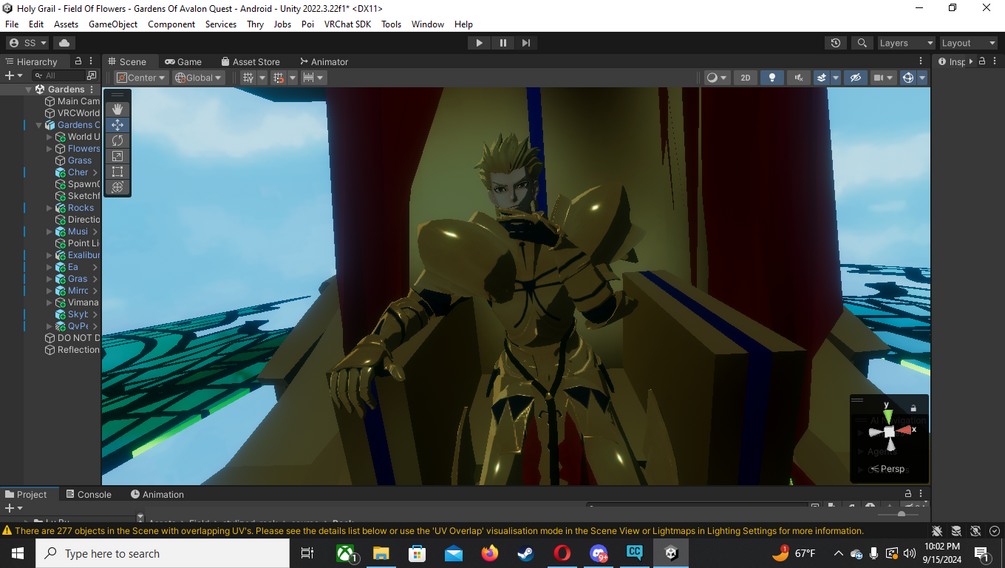The width and height of the screenshot is (1005, 568).
Task: Open the SS account dropdown
Action: (x=28, y=43)
